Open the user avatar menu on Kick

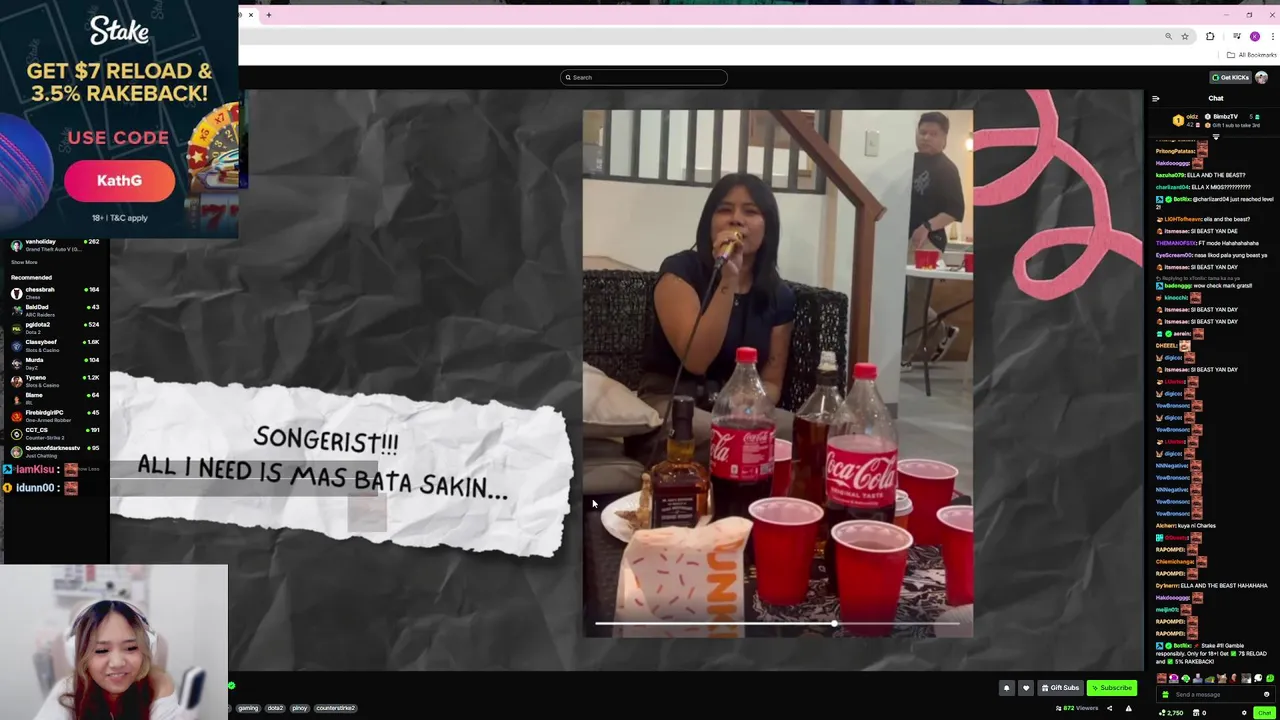pos(1262,77)
